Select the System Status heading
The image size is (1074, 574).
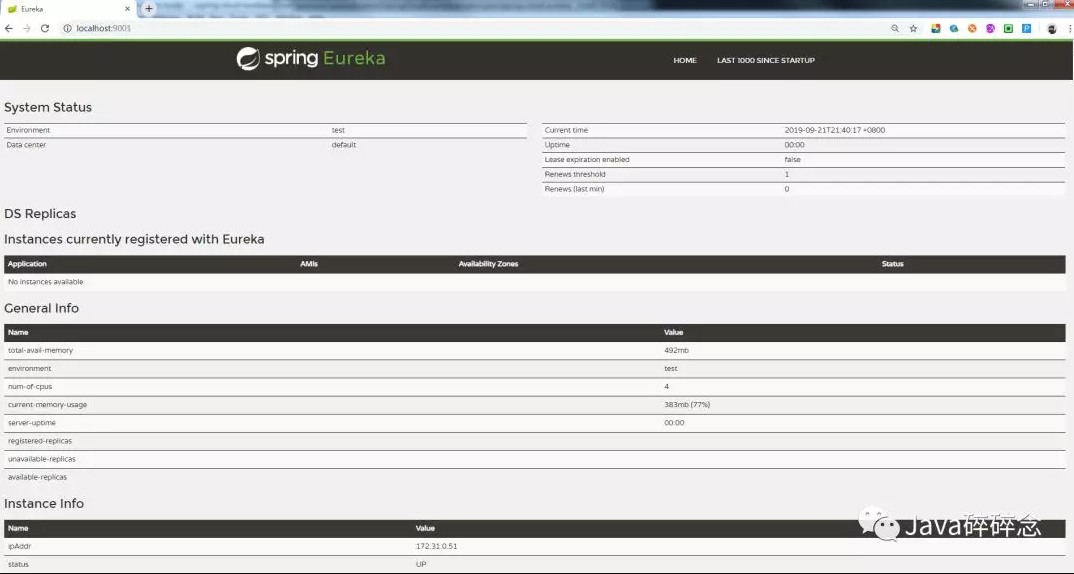pyautogui.click(x=48, y=108)
